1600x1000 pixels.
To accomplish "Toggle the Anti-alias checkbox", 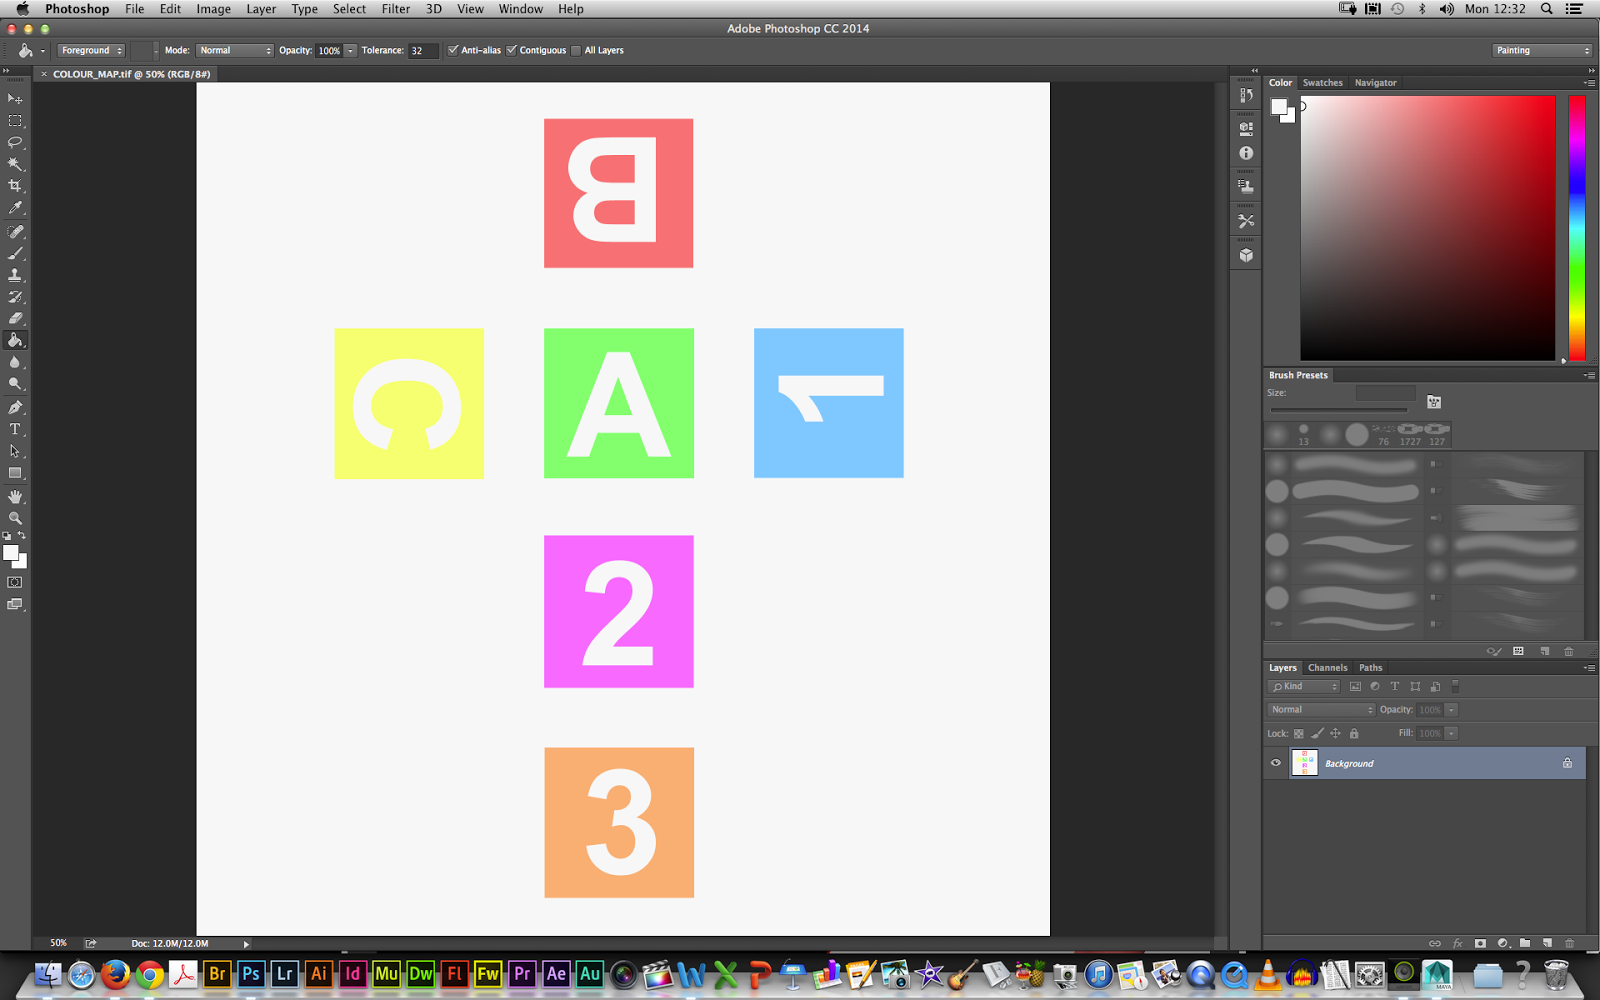I will [453, 50].
